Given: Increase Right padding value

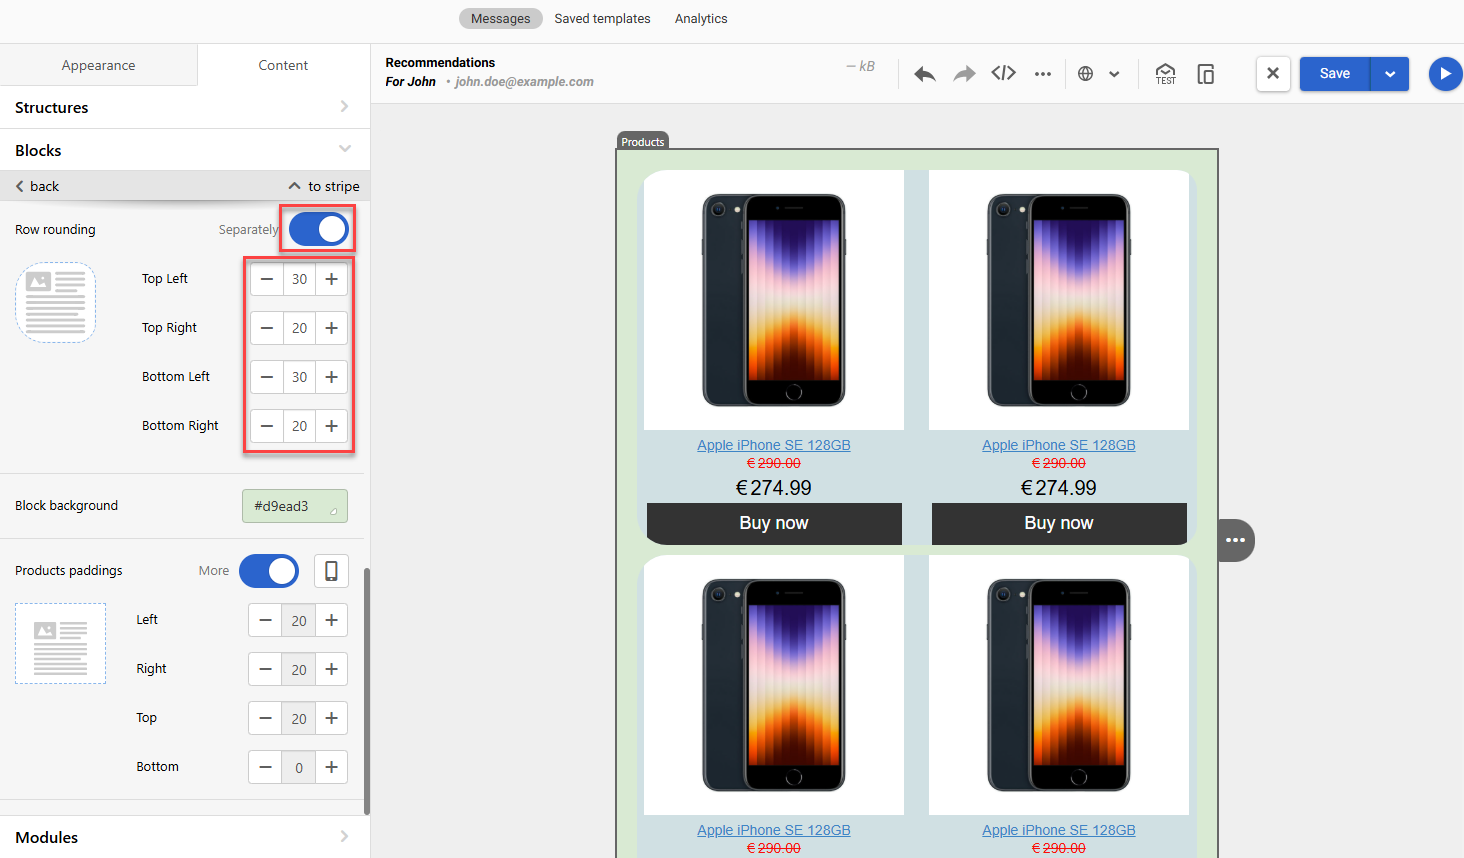Looking at the screenshot, I should (x=332, y=669).
